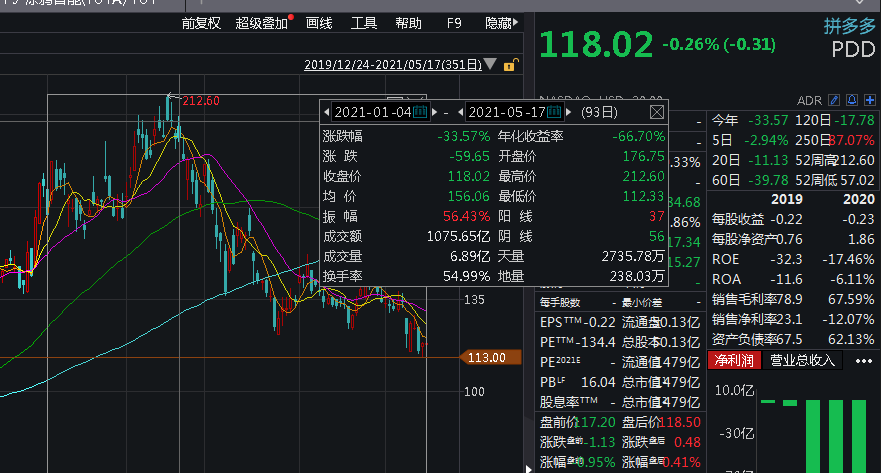The width and height of the screenshot is (881, 473).
Task: Click the 52周高 value 212.60
Action: click(854, 160)
